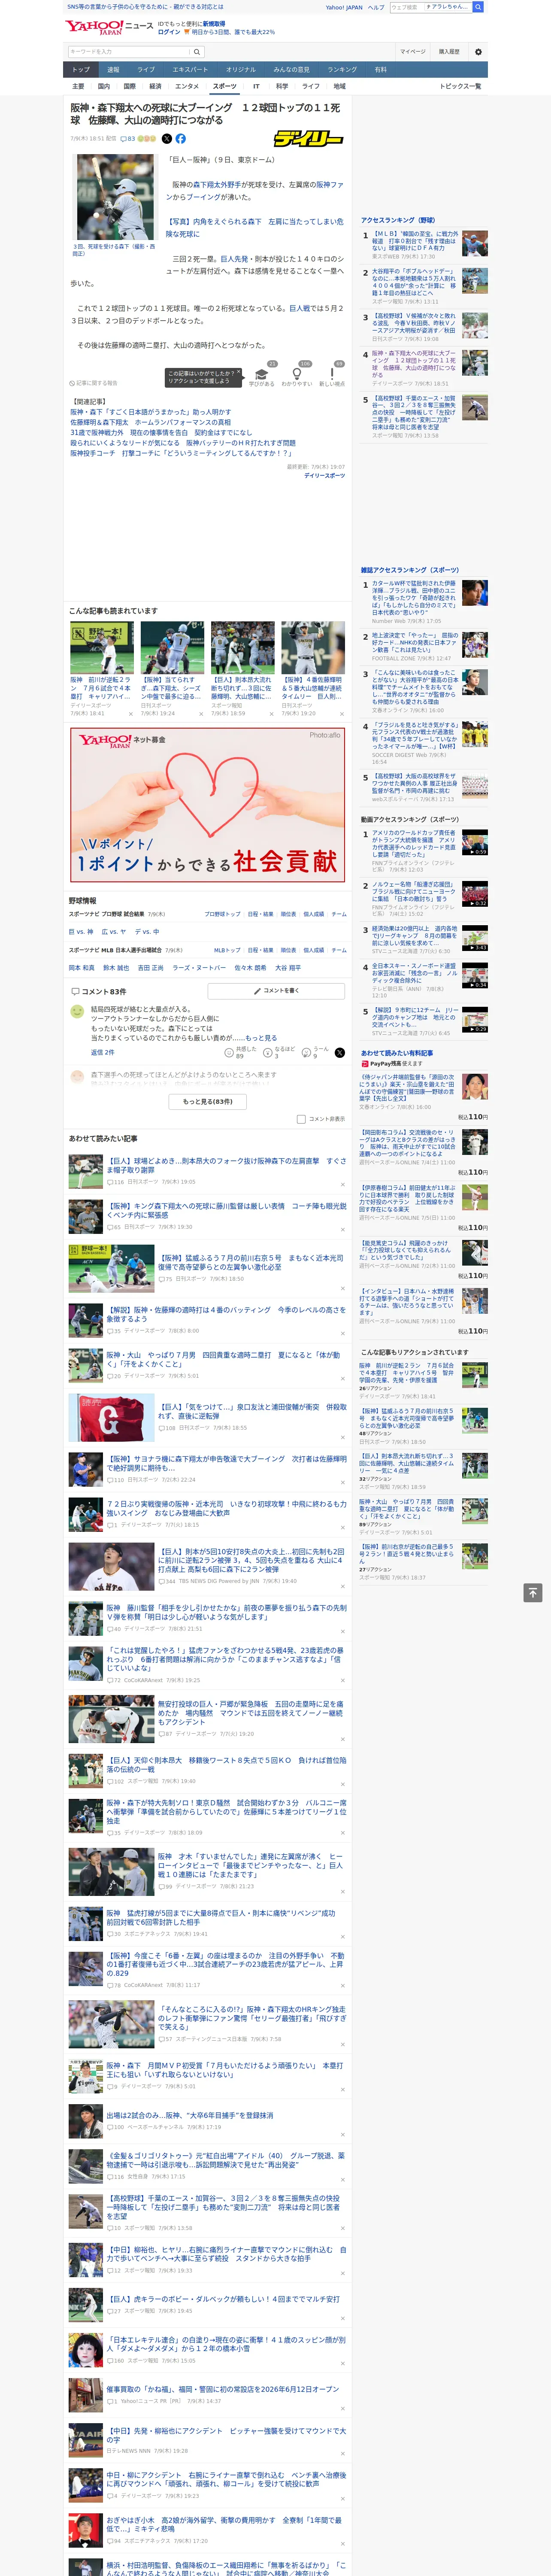Open the ランキング tab
Screen dimensions: 551x2576
(342, 70)
